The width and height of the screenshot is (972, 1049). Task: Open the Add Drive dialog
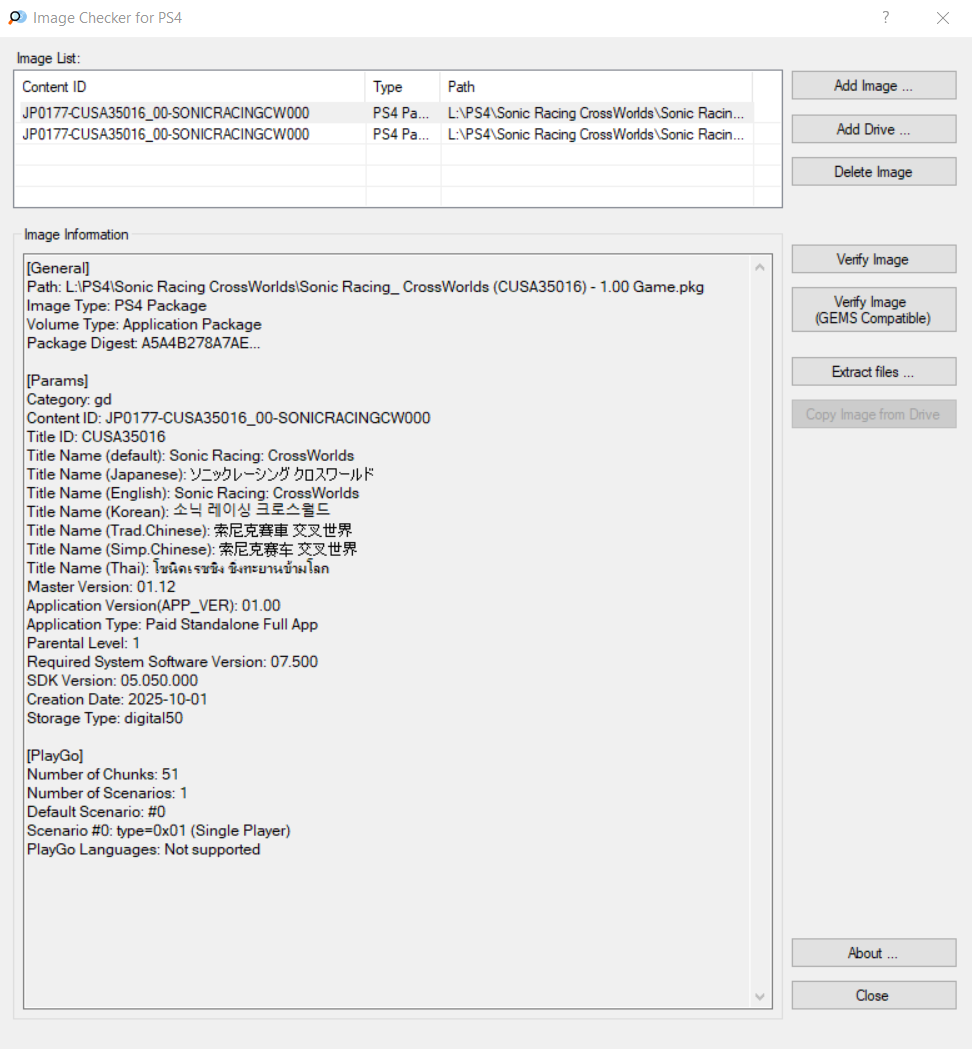tap(873, 129)
